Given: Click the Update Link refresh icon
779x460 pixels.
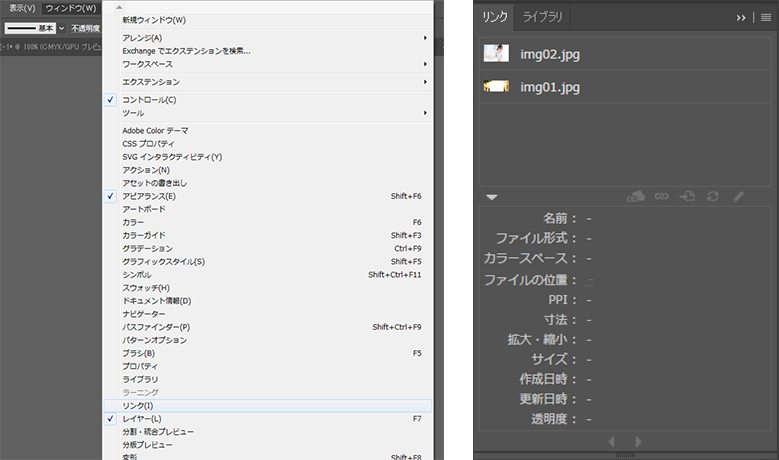Looking at the screenshot, I should [713, 197].
